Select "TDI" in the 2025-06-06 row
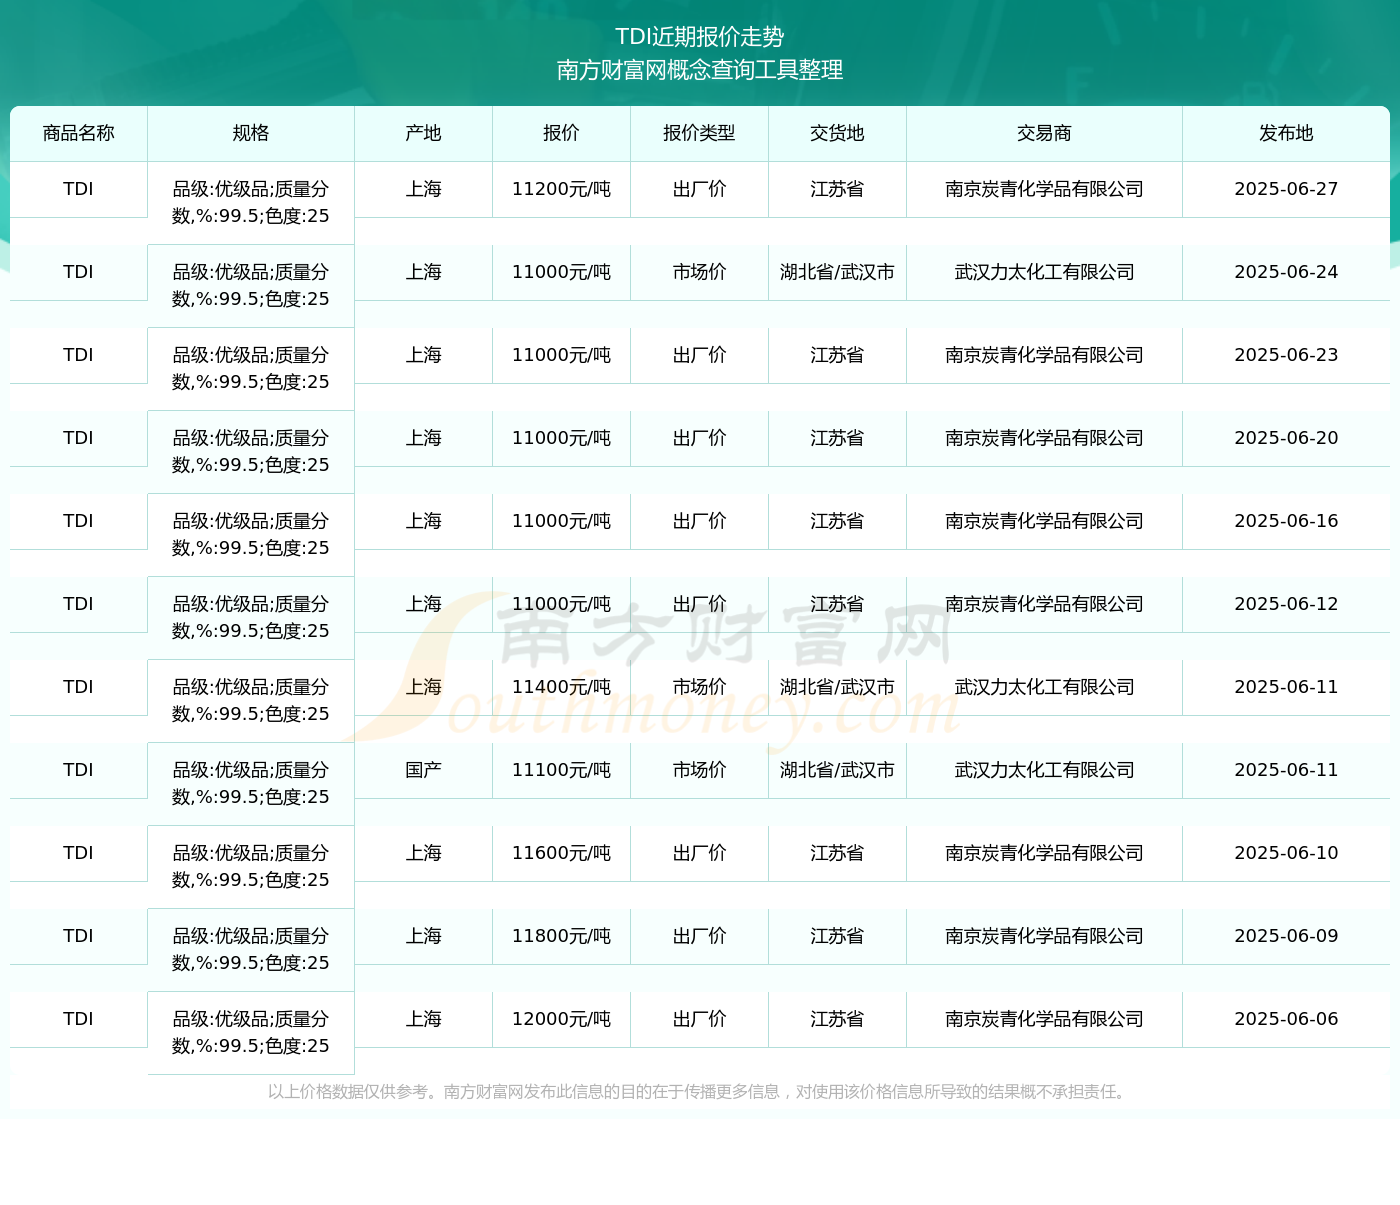 pyautogui.click(x=79, y=1019)
